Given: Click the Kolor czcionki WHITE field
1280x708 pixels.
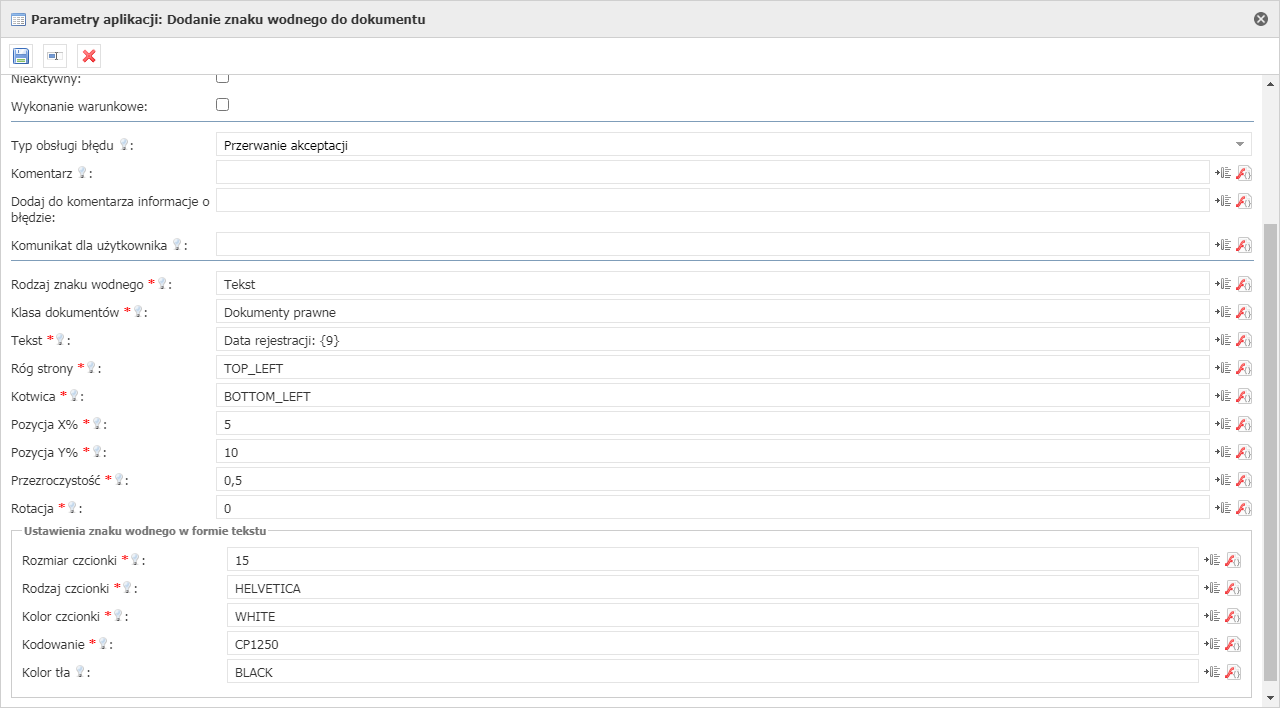Looking at the screenshot, I should coord(713,616).
